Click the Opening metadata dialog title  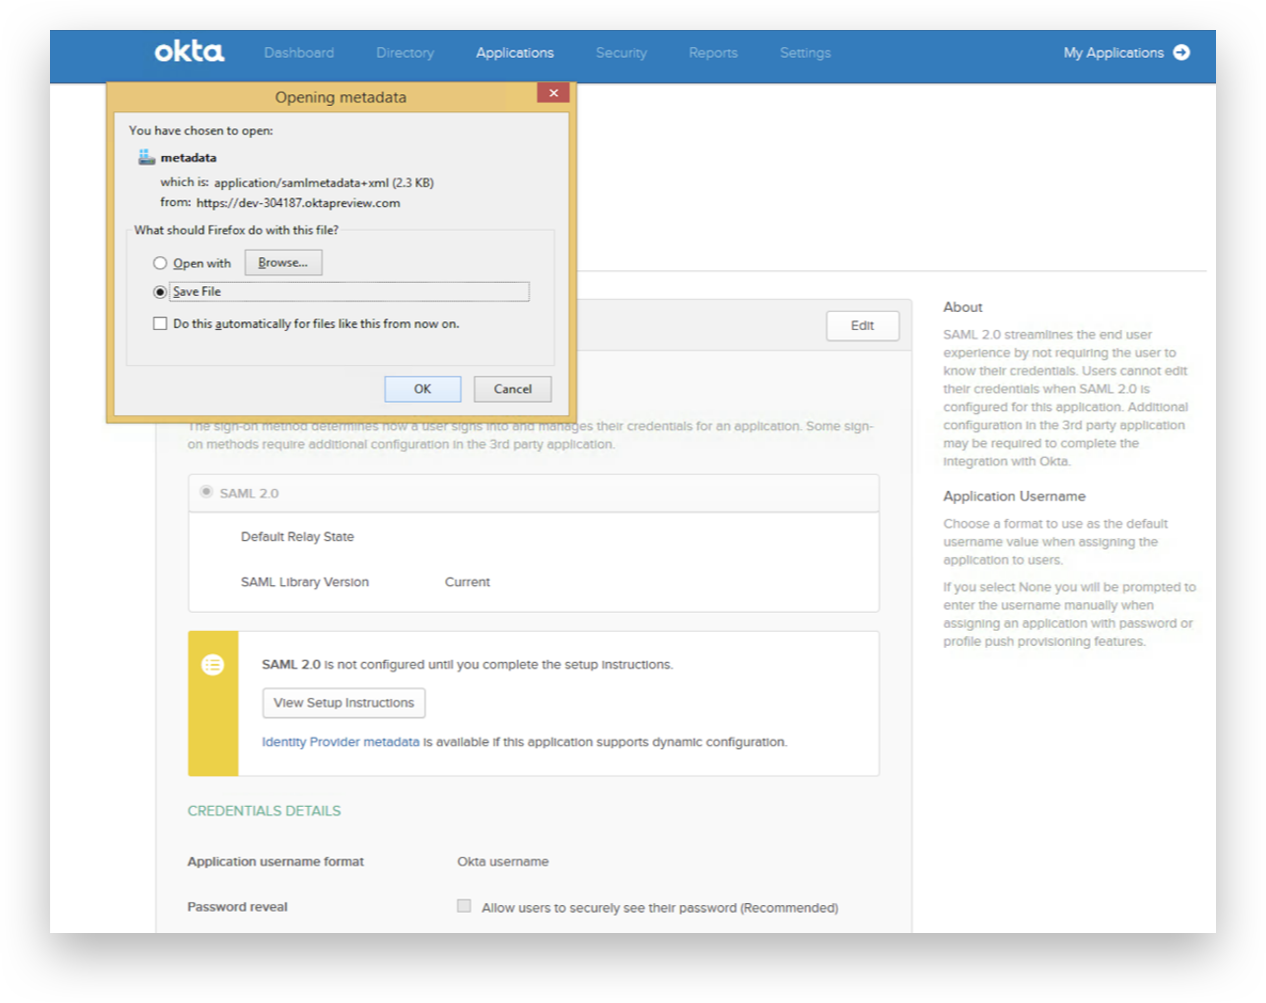341,97
